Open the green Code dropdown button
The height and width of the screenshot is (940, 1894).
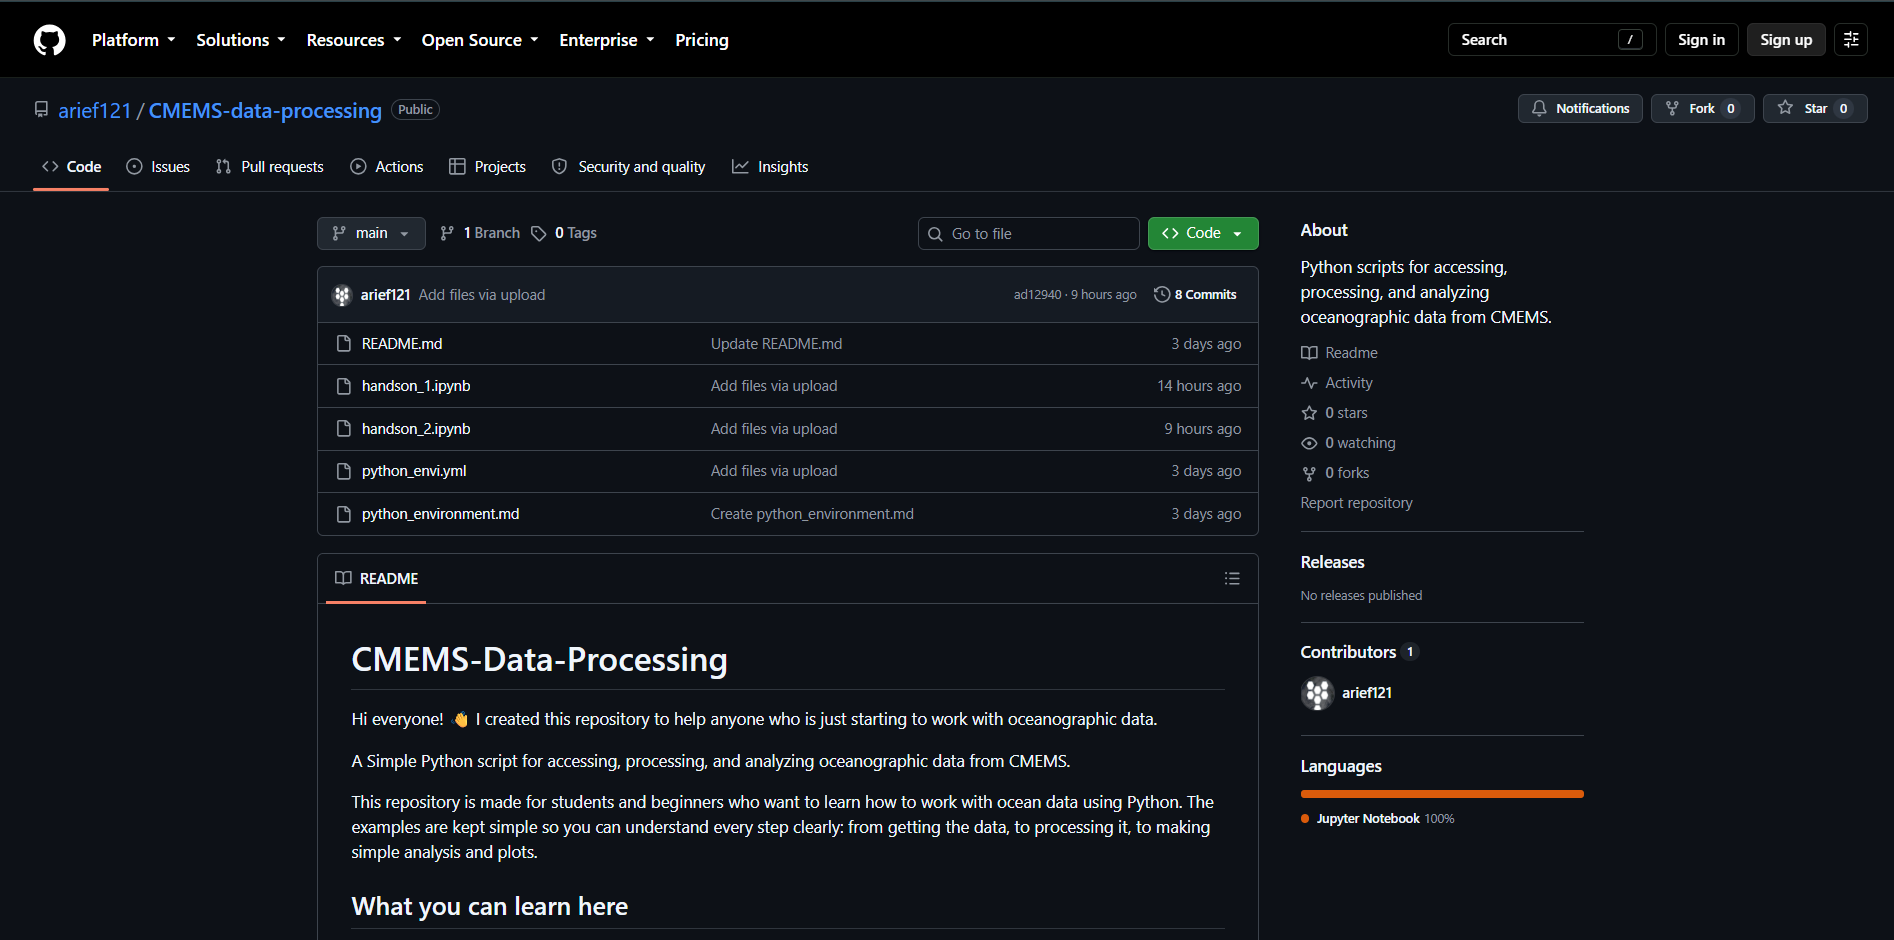(1203, 233)
